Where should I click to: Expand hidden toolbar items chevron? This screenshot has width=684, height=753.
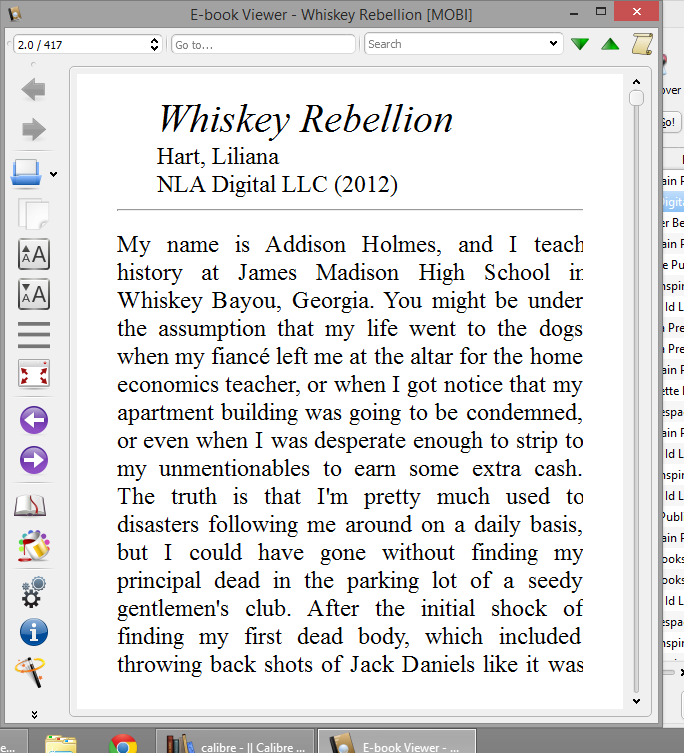pos(34,715)
